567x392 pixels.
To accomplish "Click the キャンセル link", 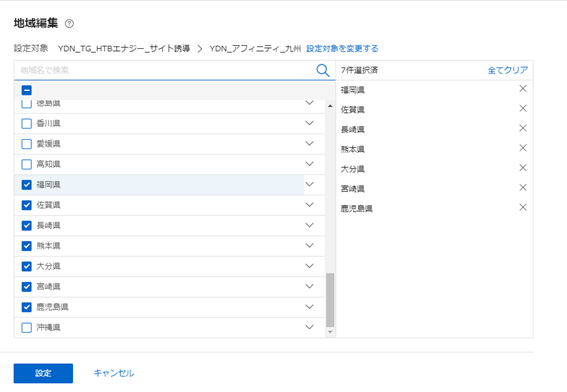I will point(114,373).
